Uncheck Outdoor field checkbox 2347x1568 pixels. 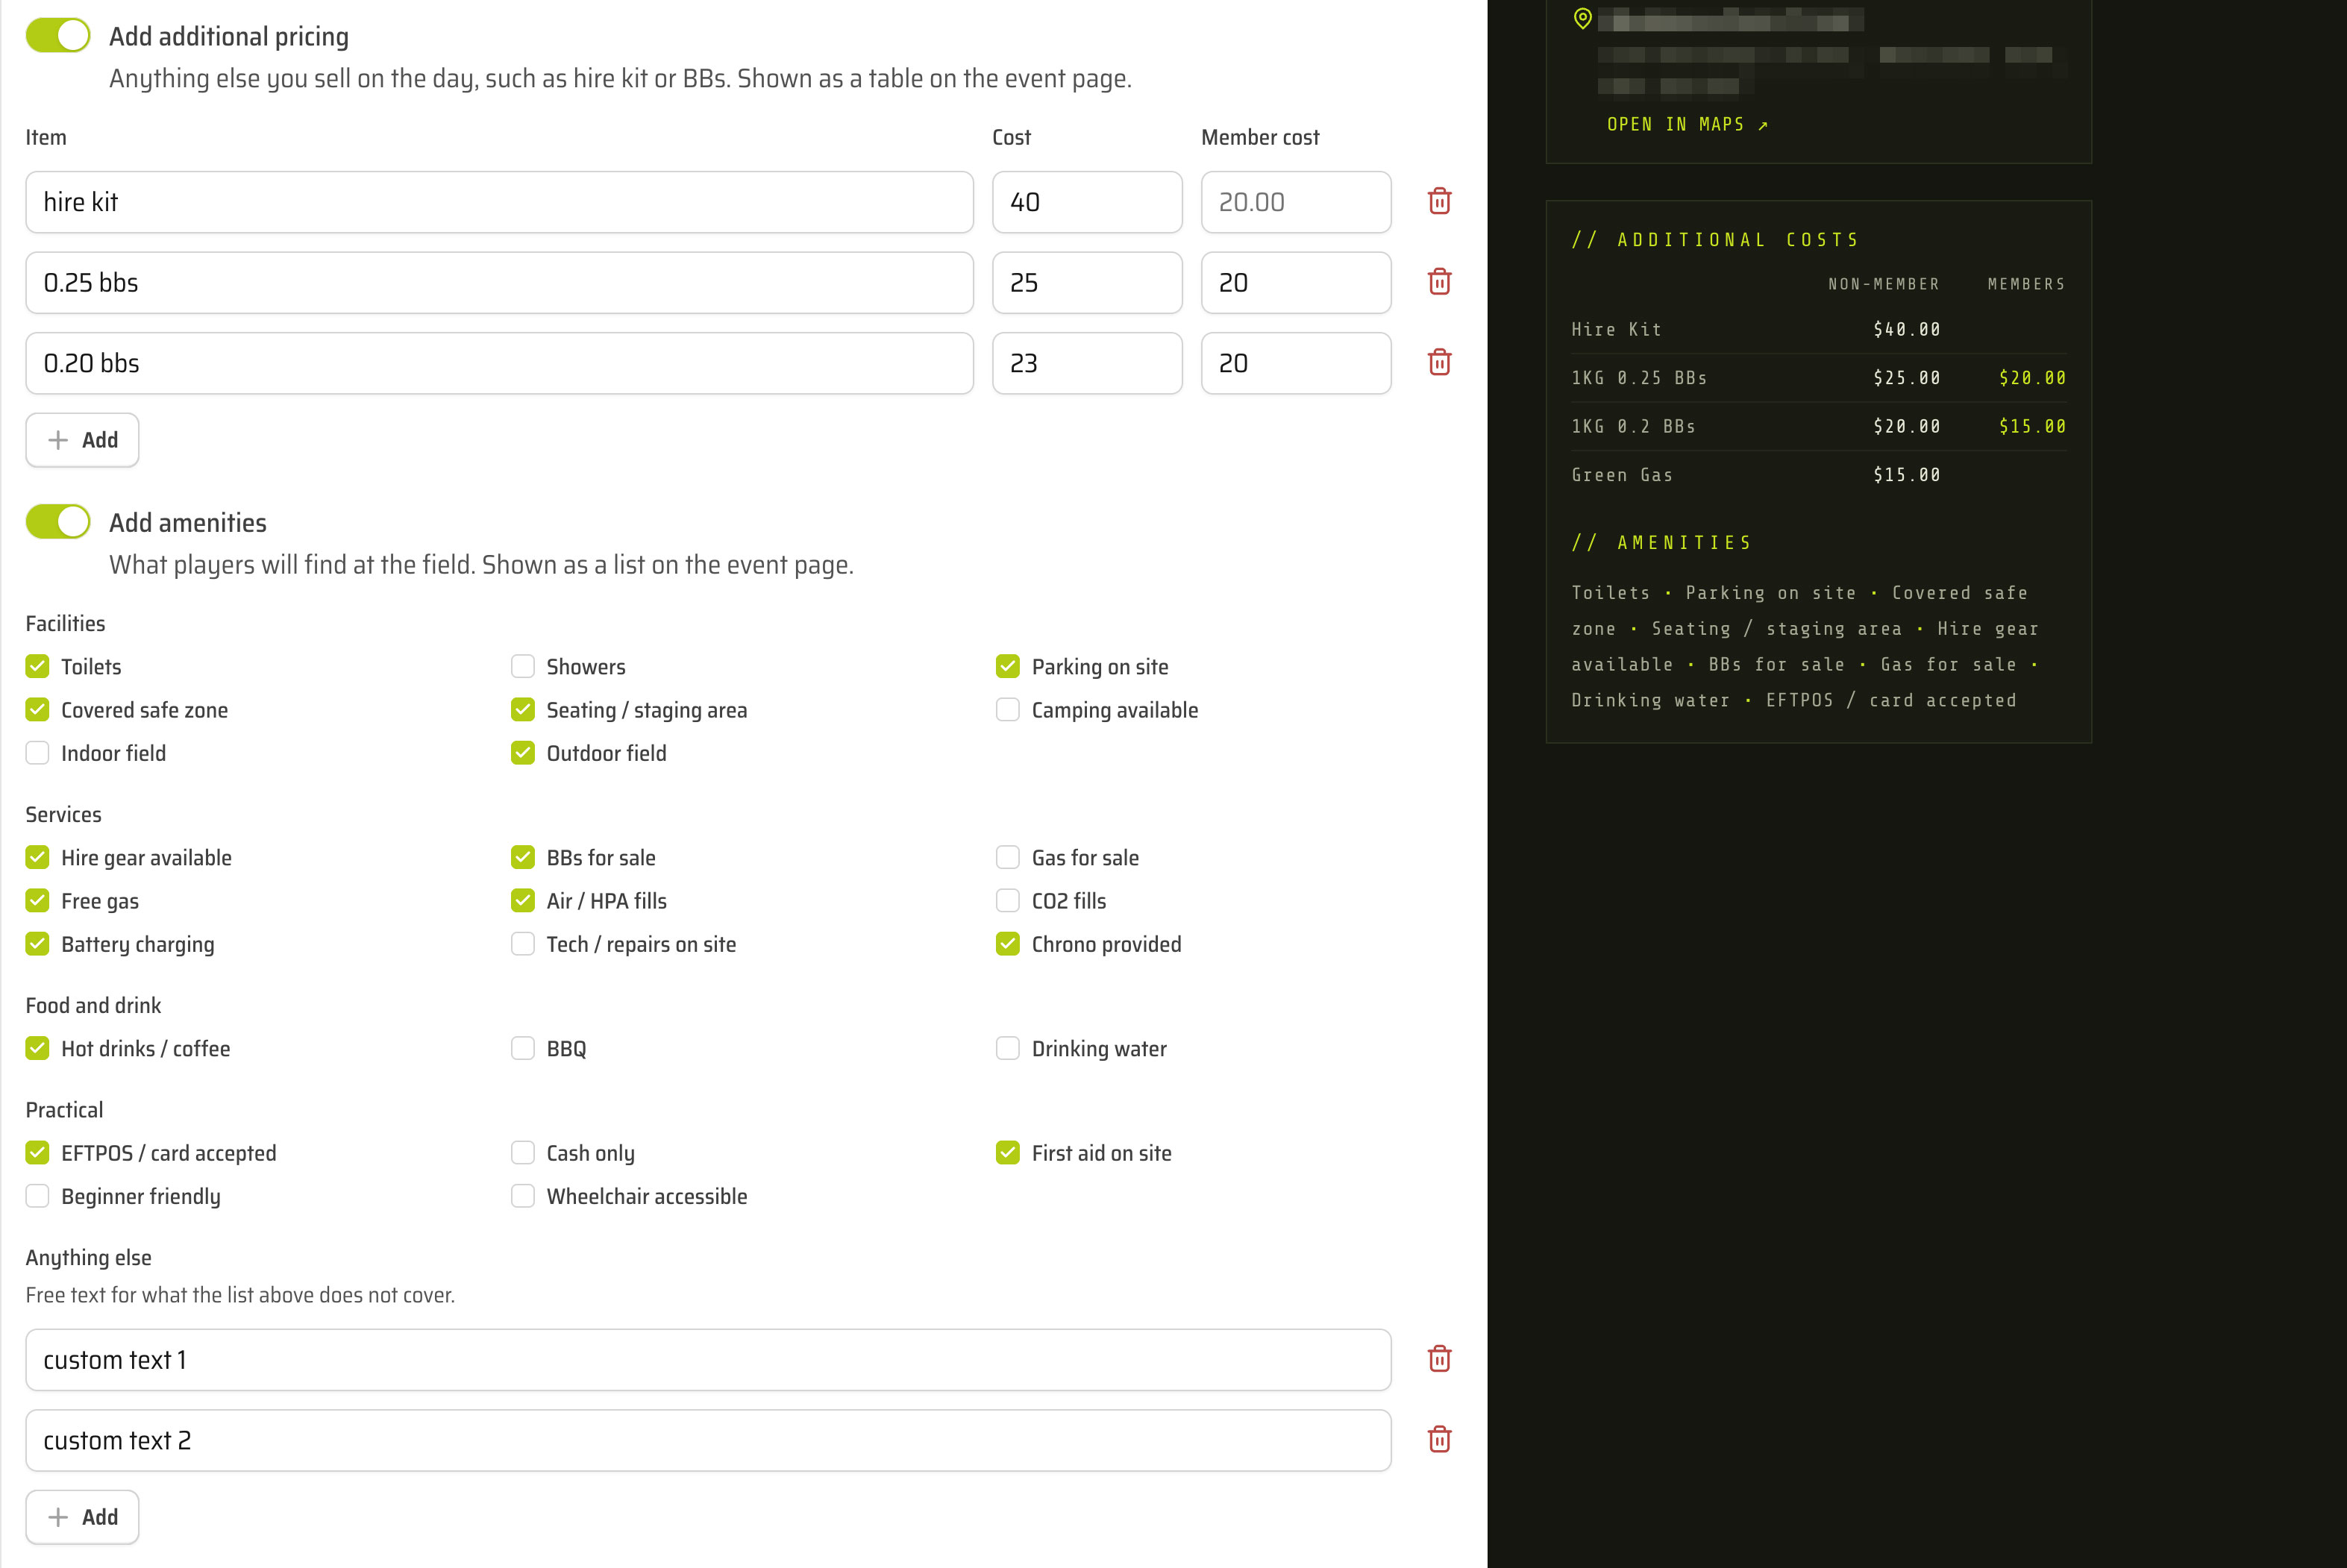click(523, 753)
